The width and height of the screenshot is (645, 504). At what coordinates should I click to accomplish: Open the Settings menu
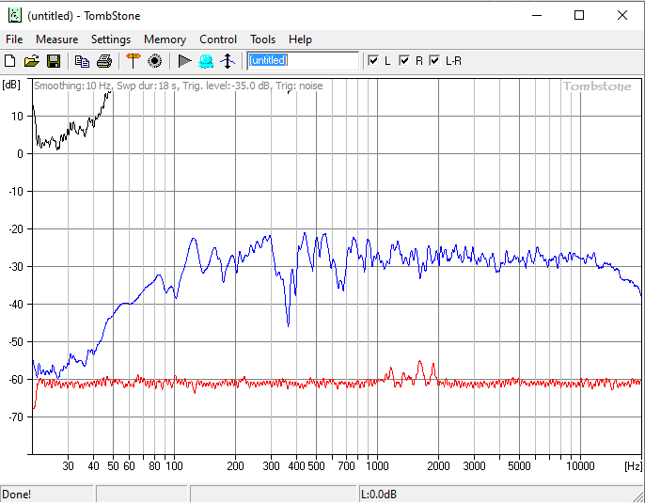pyautogui.click(x=111, y=39)
